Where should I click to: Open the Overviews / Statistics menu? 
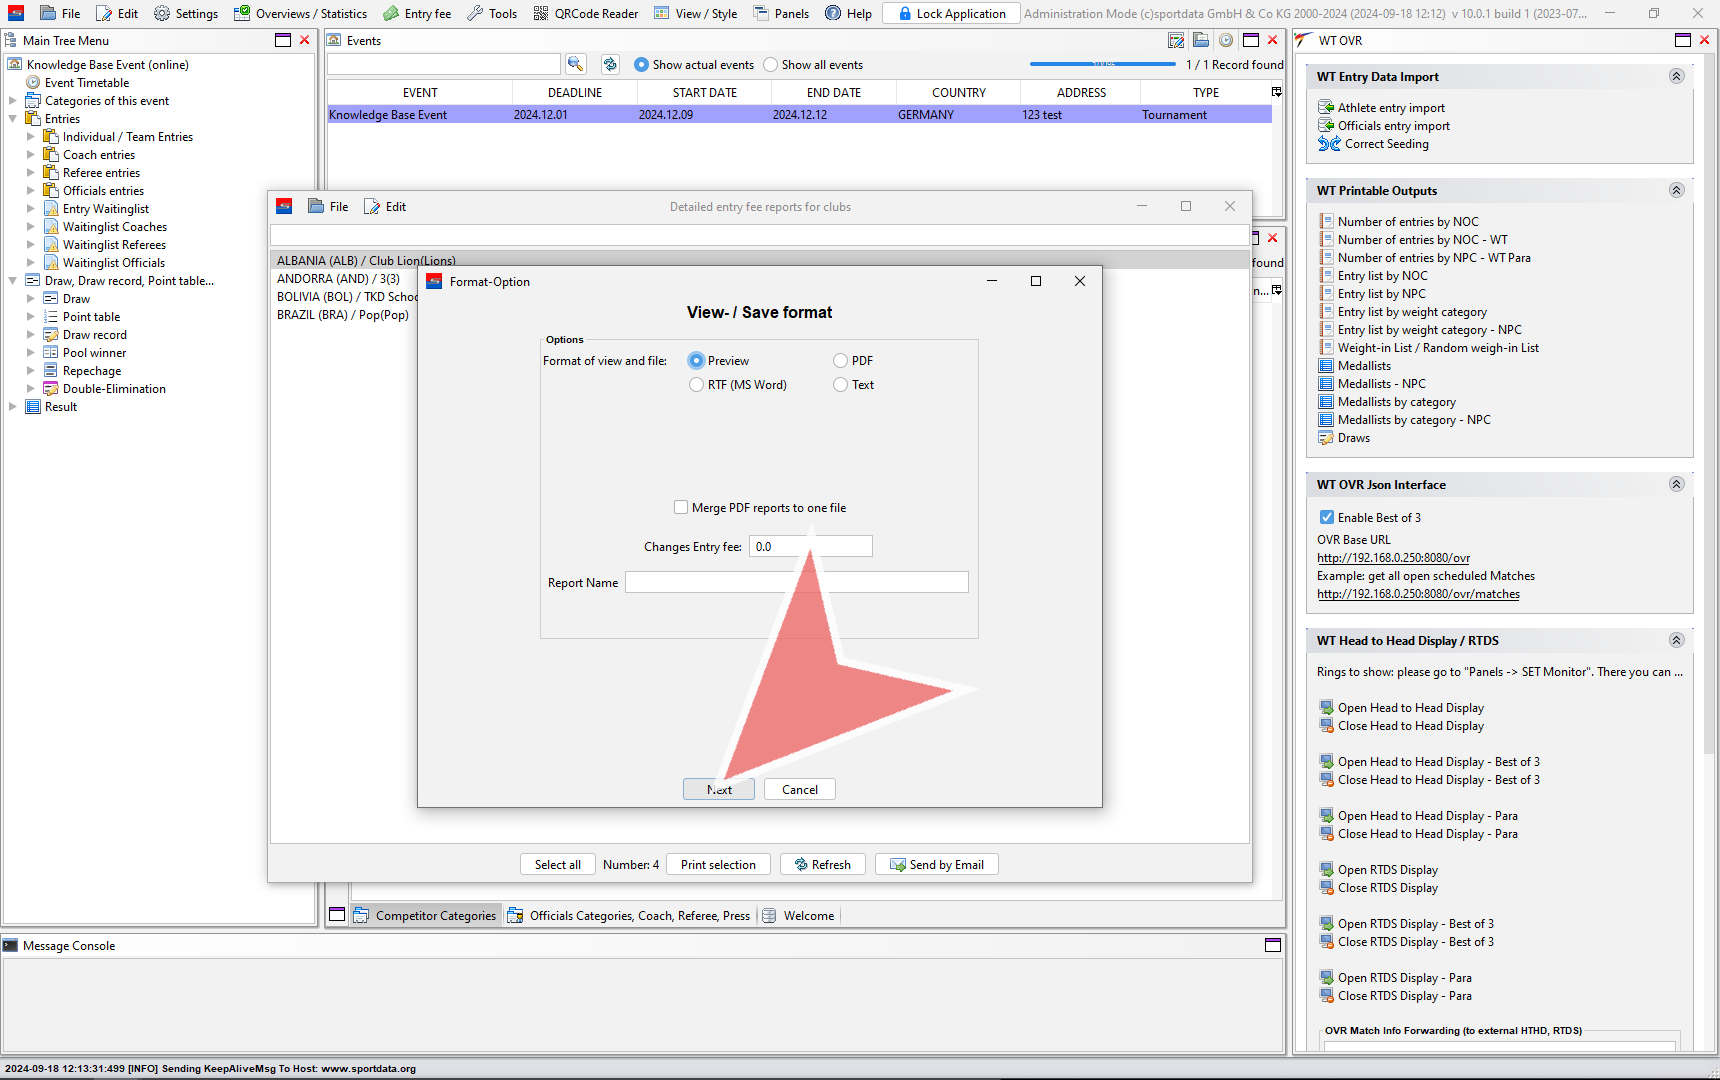[x=300, y=14]
